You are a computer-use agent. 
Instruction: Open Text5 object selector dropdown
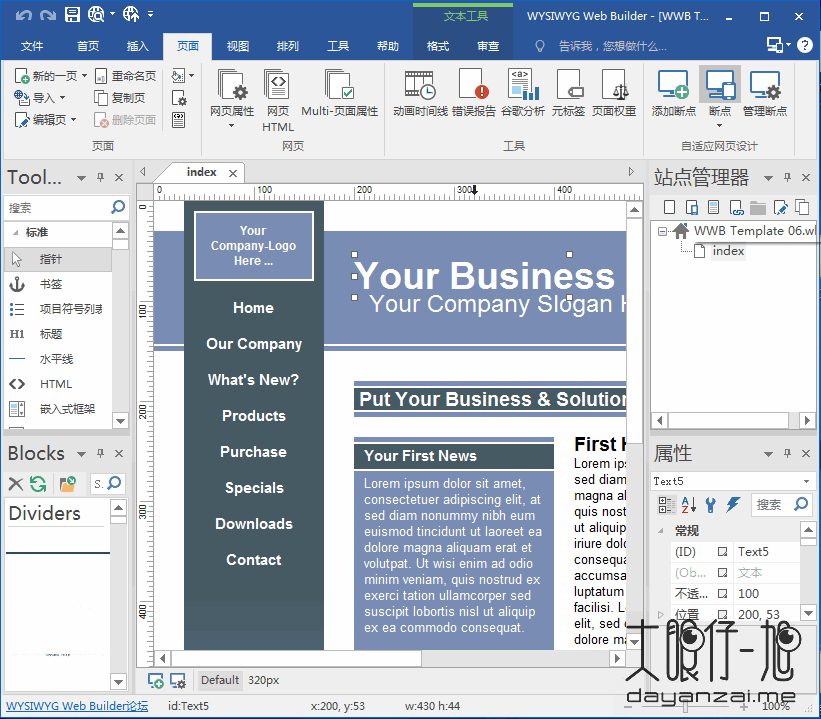pyautogui.click(x=806, y=481)
